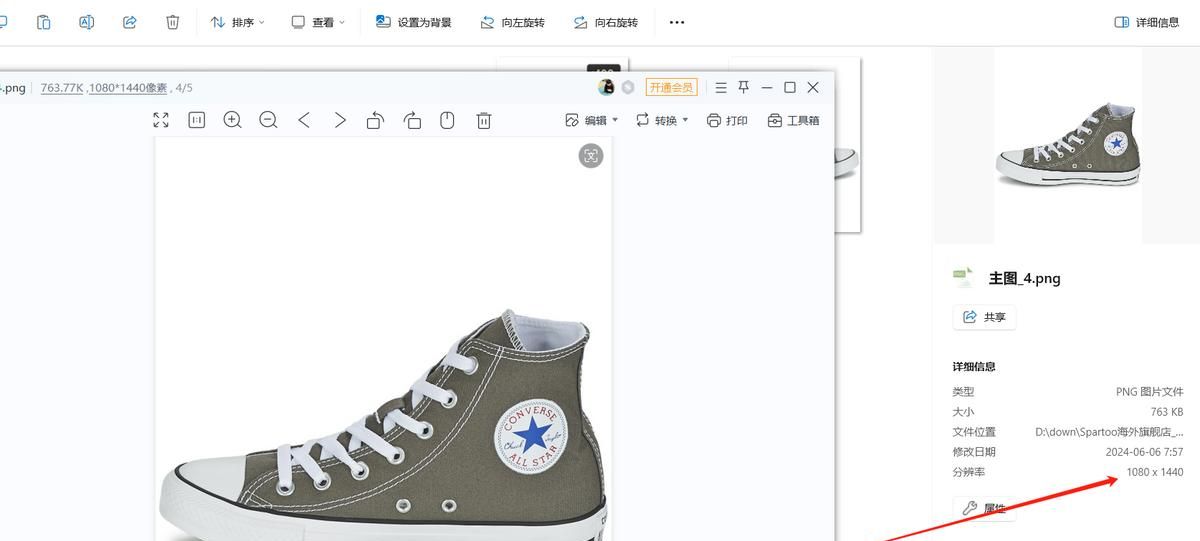This screenshot has width=1200, height=541.
Task: Go to the previous image
Action: coord(304,120)
